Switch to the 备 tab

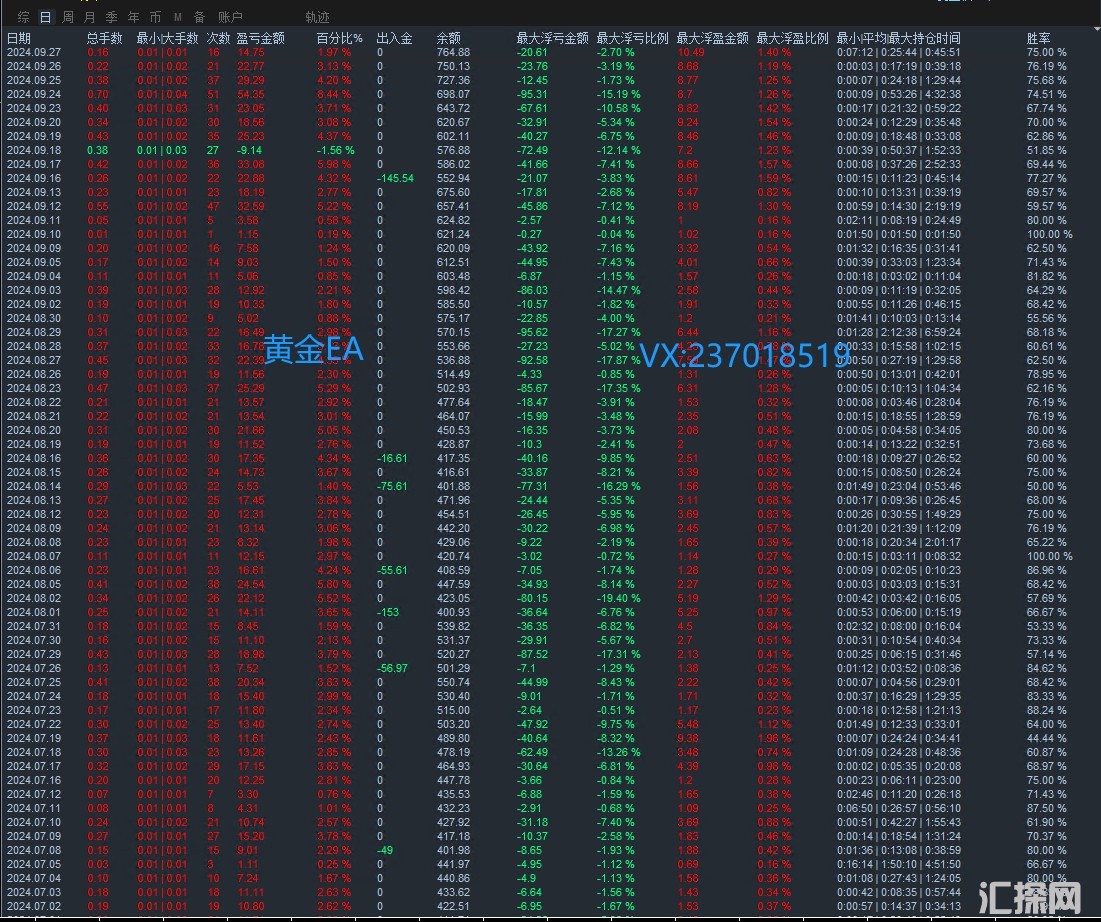coord(199,17)
